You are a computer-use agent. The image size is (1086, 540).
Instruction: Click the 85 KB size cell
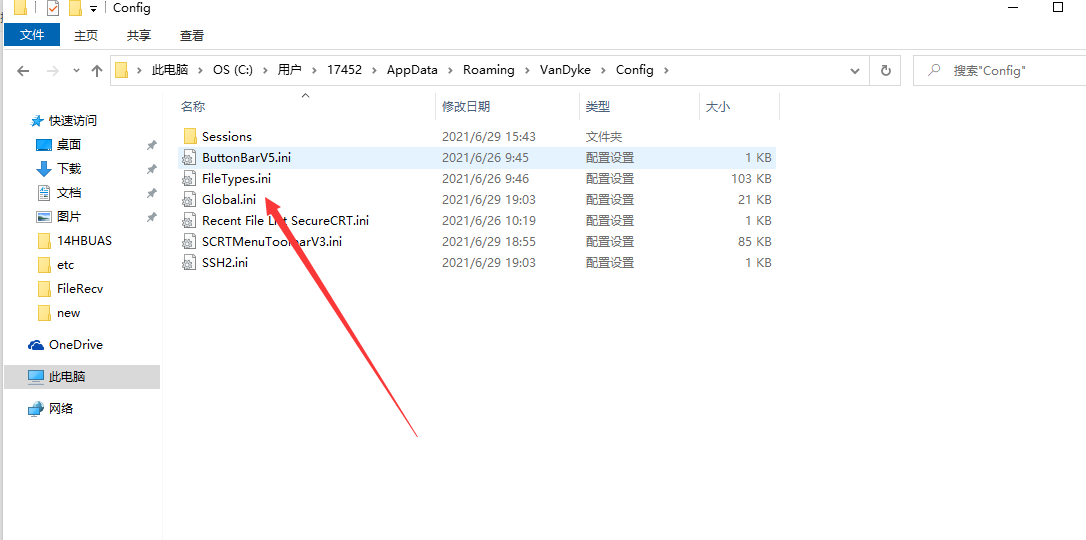pos(756,242)
